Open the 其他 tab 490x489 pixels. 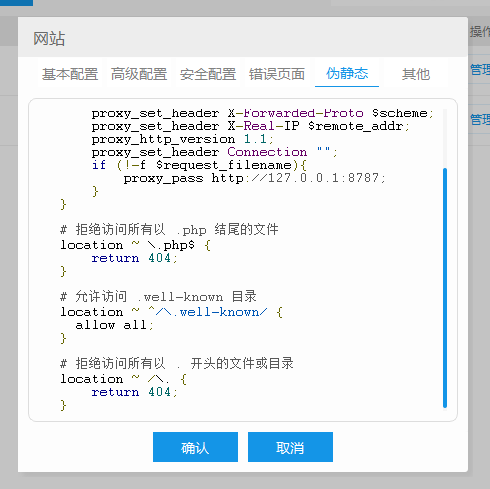click(x=416, y=74)
